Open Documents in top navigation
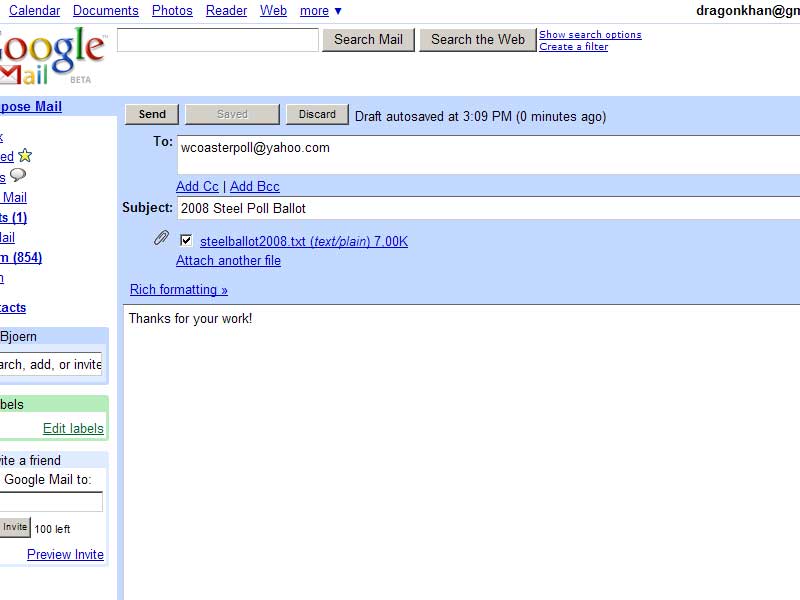Viewport: 800px width, 600px height. pyautogui.click(x=106, y=11)
